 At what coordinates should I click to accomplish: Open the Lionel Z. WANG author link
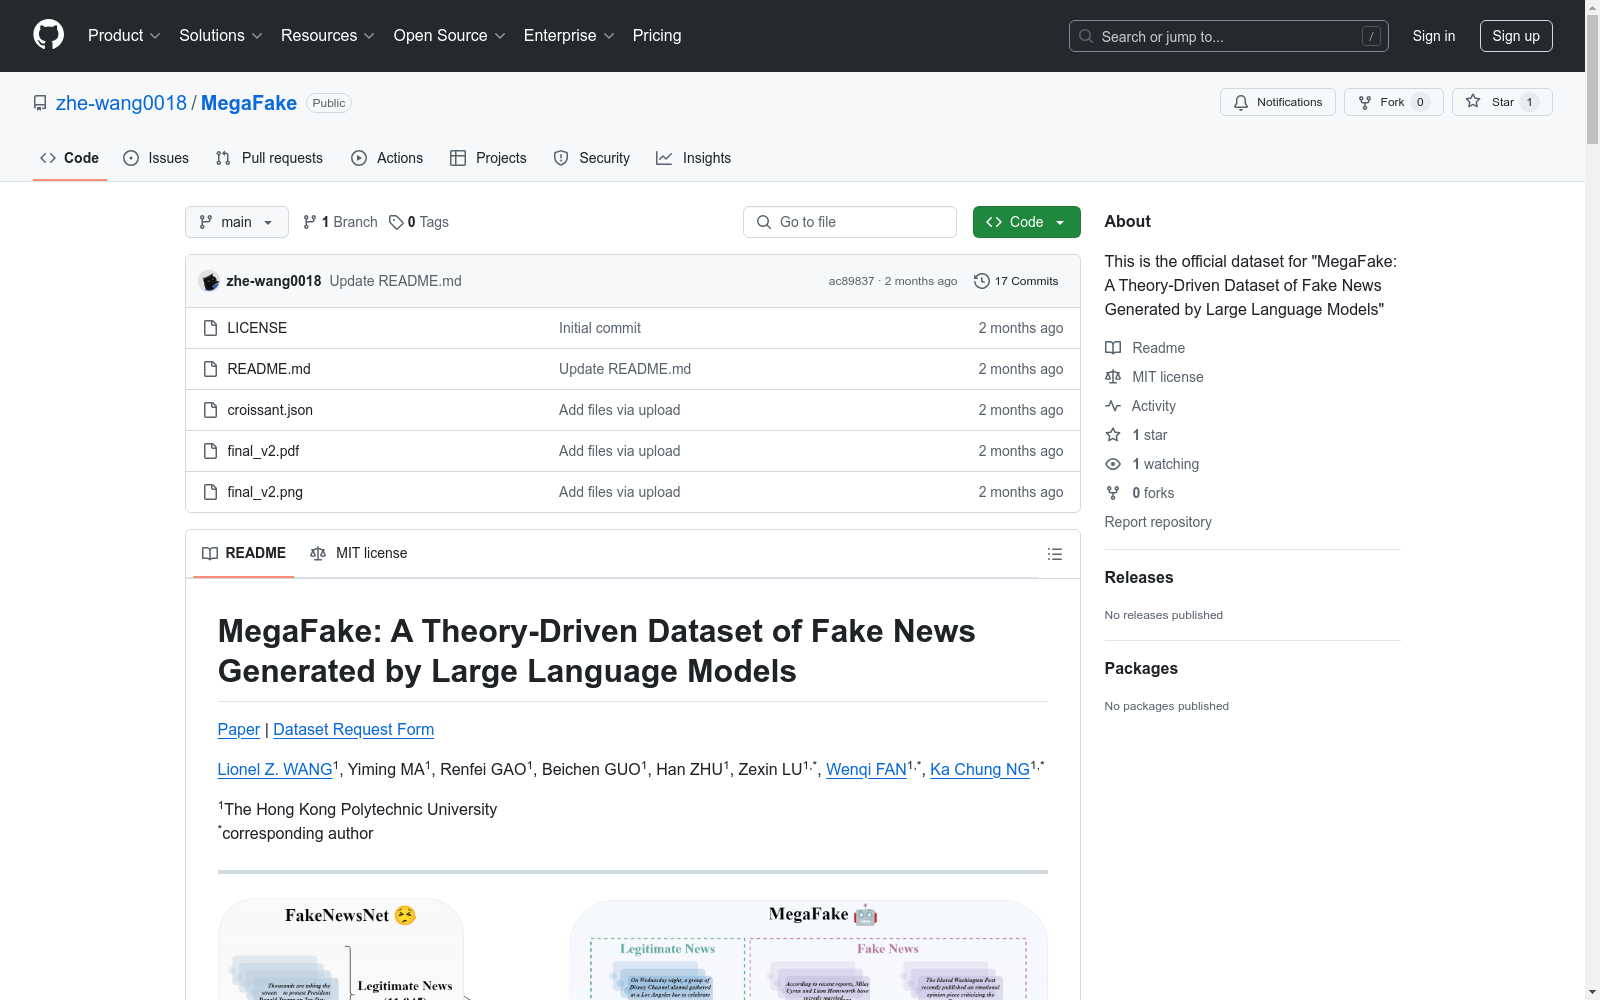click(275, 769)
